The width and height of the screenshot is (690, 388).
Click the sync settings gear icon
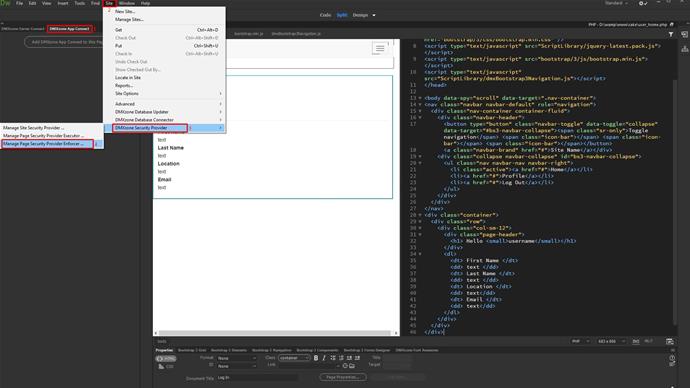point(643,3)
